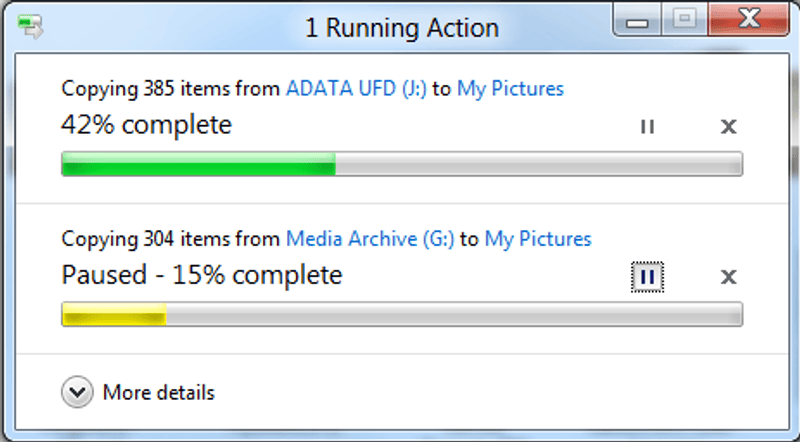Click the "Paused - 15% complete" status text

(202, 275)
